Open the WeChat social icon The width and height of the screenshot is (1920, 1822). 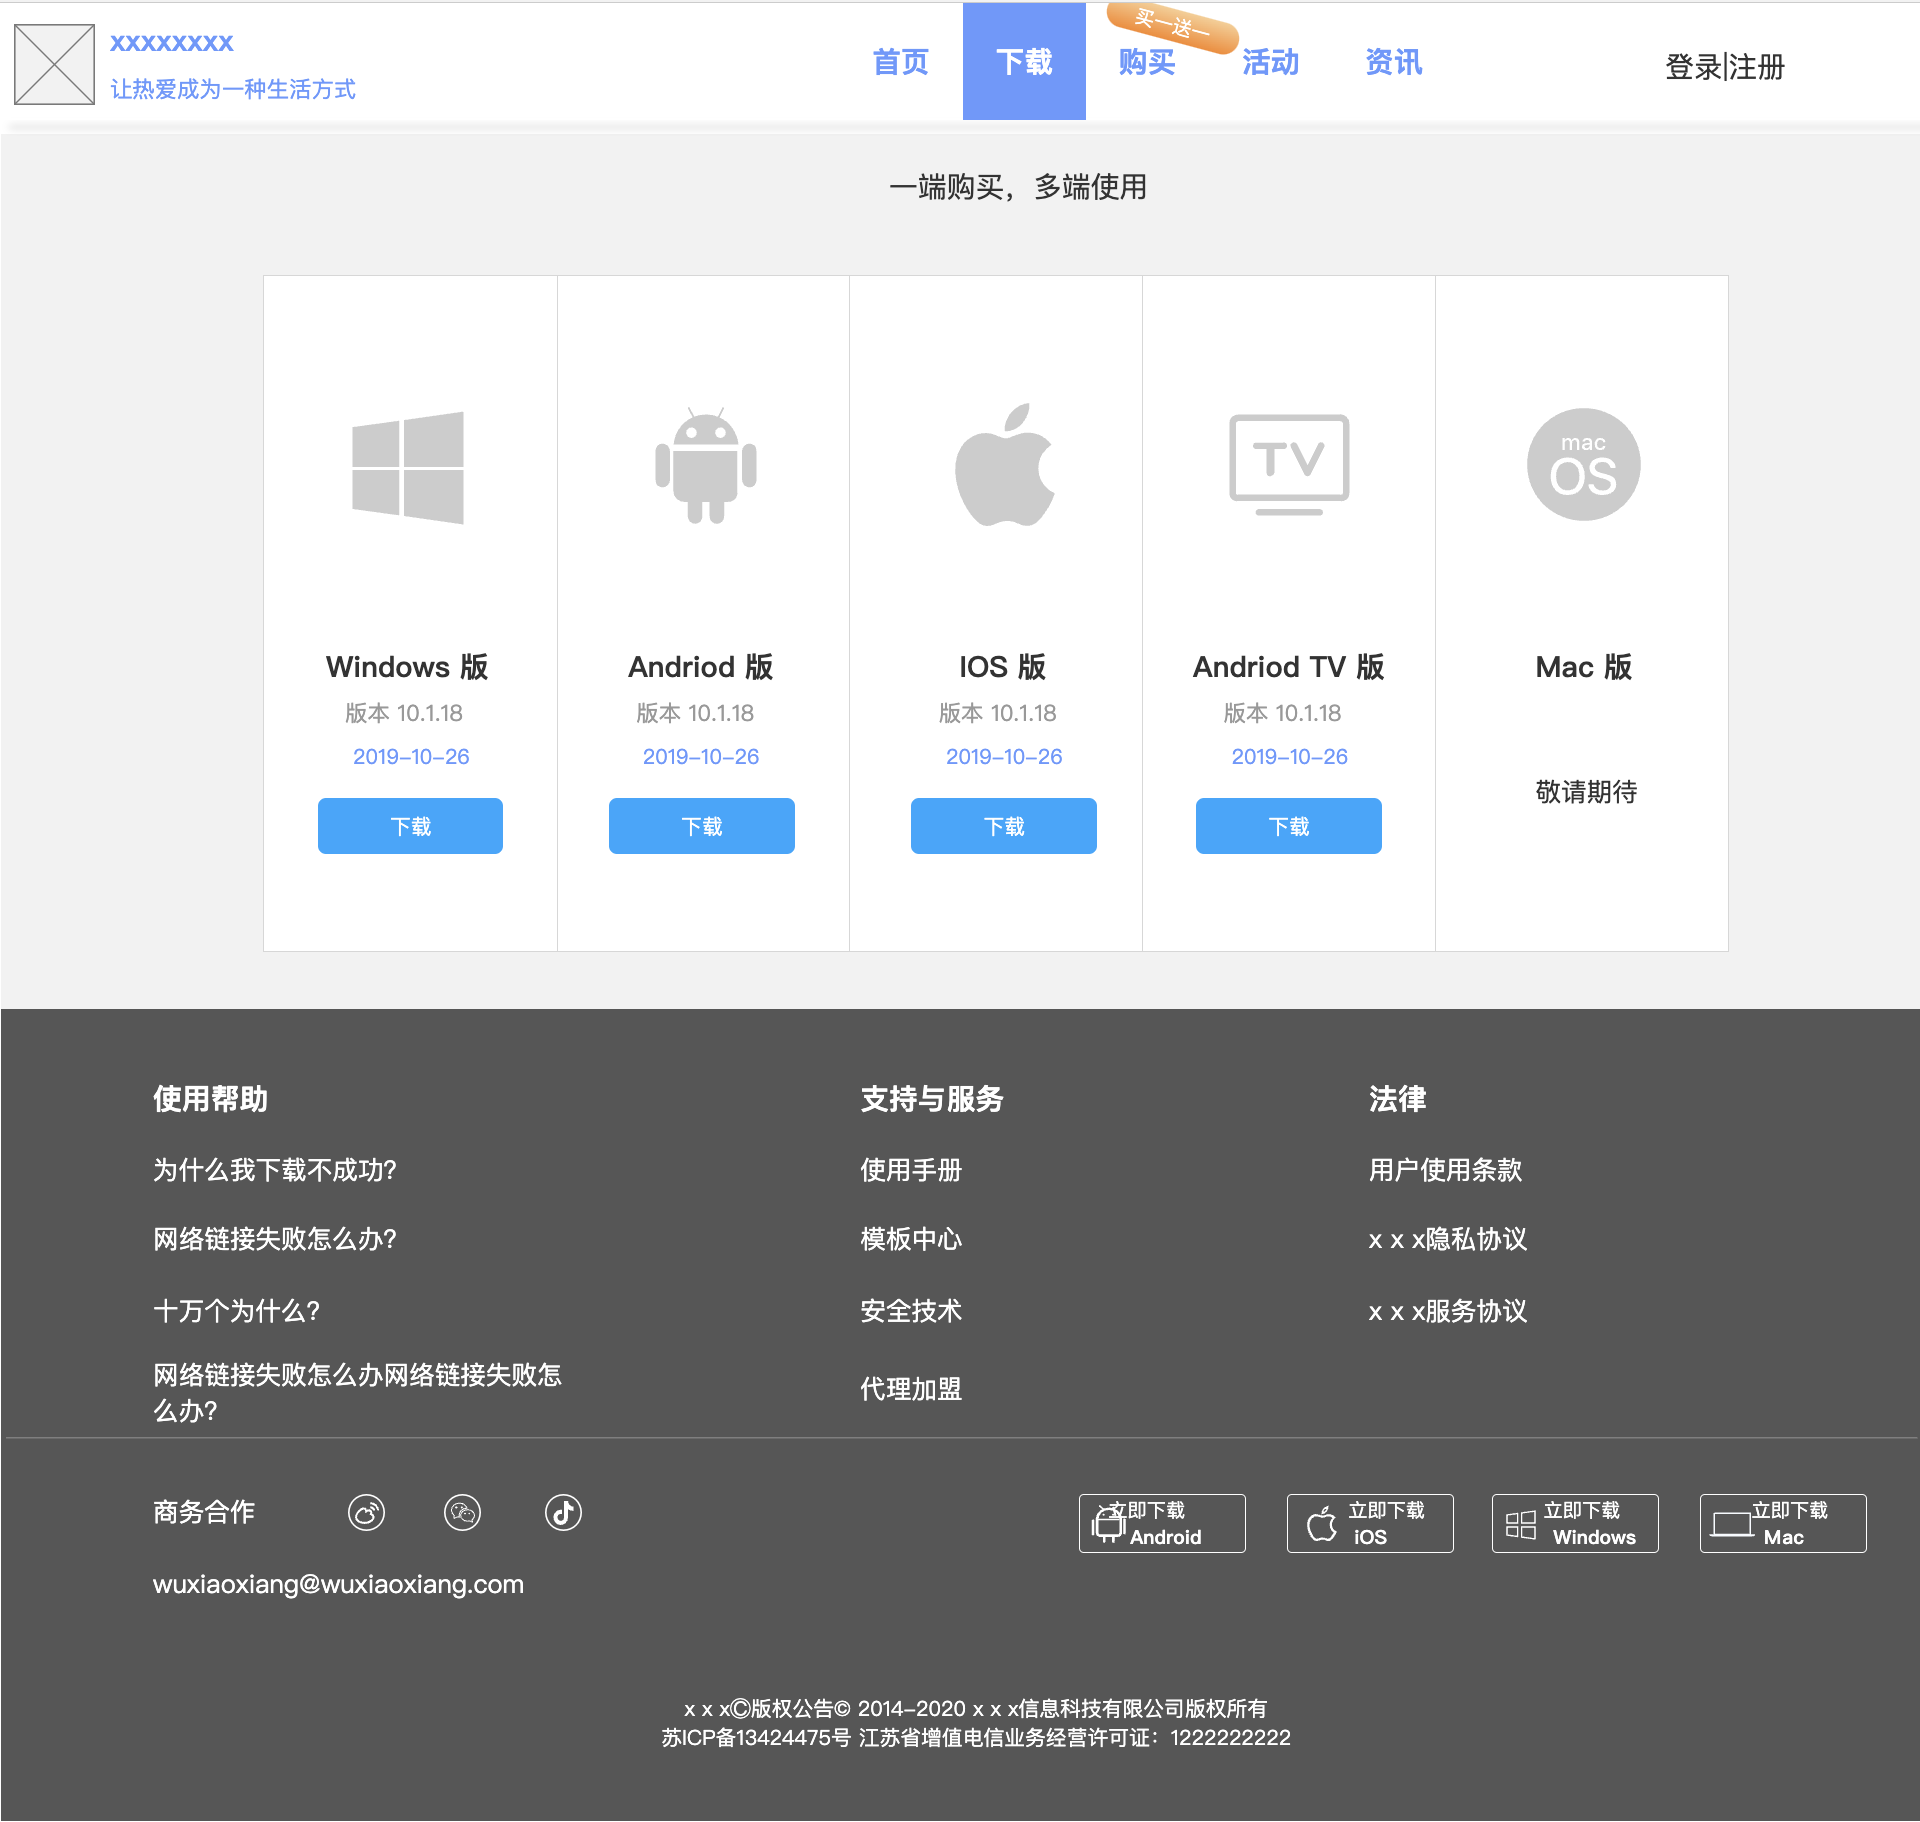pyautogui.click(x=462, y=1512)
